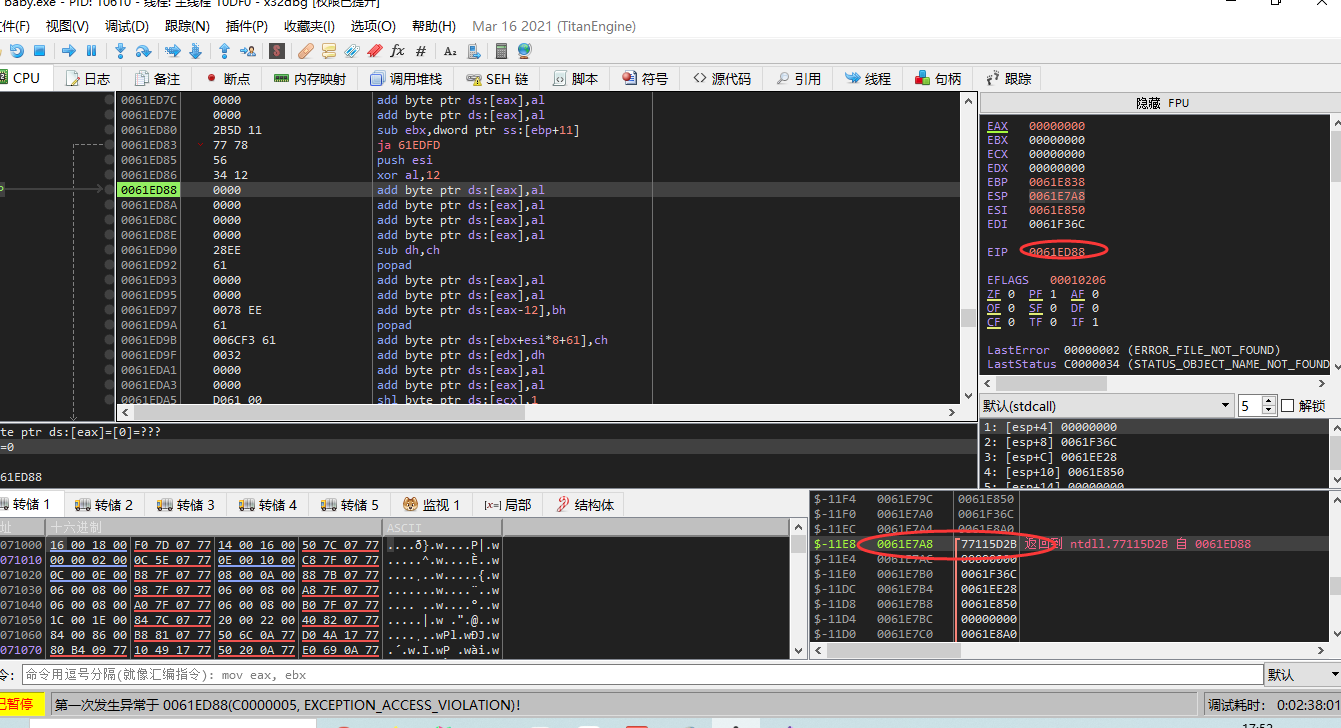The width and height of the screenshot is (1341, 728).
Task: Click the Run arrow toolbar icon
Action: [x=68, y=51]
